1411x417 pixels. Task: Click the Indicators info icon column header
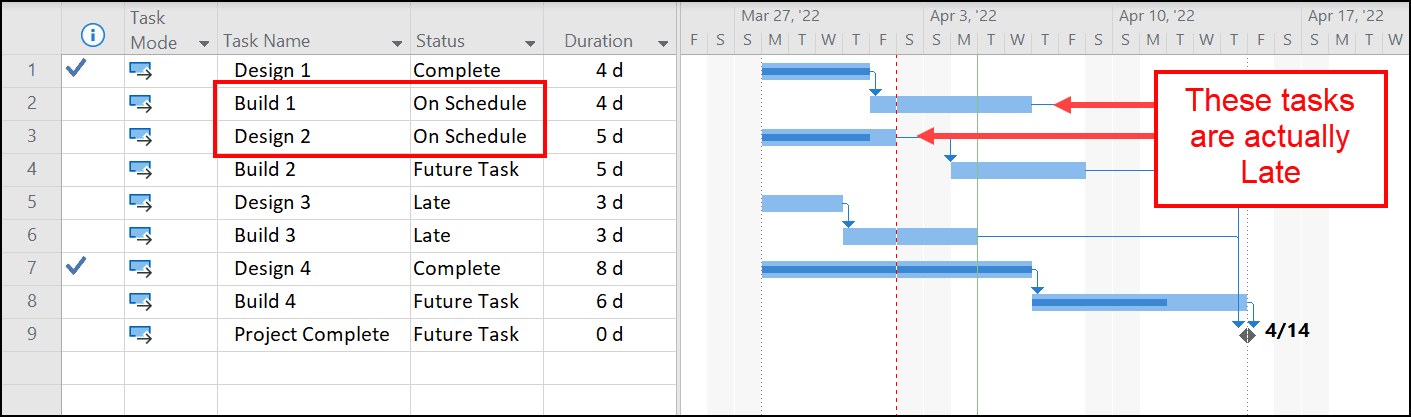click(x=93, y=35)
